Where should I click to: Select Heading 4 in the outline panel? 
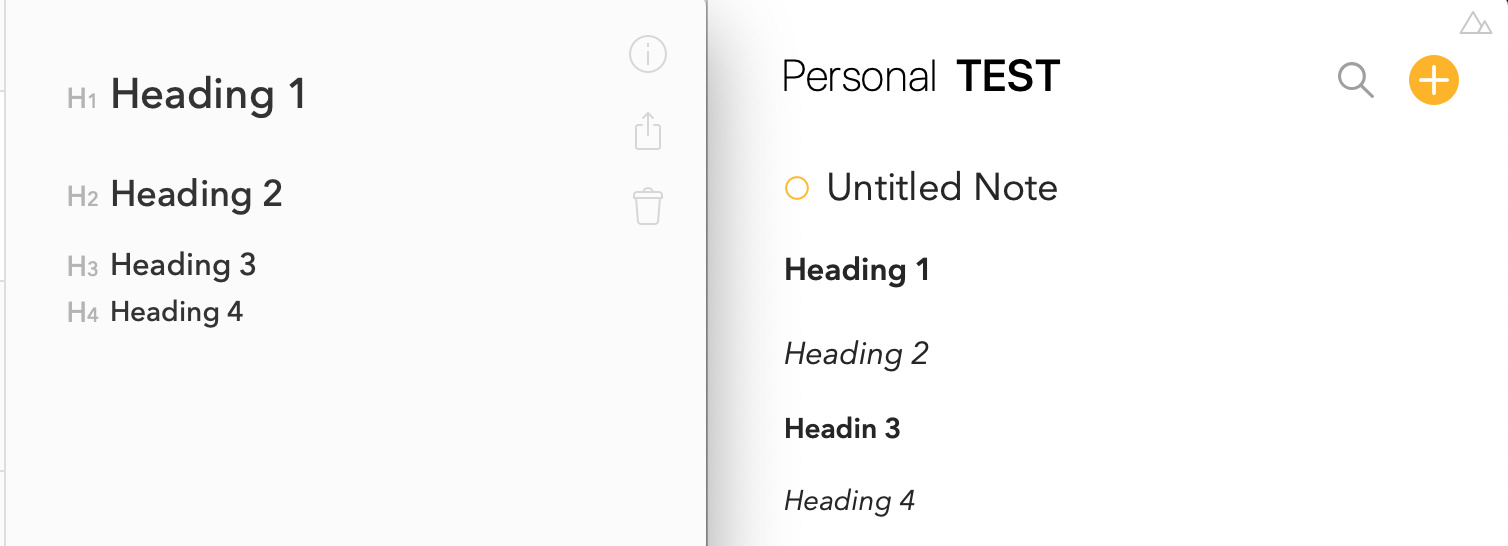(176, 312)
